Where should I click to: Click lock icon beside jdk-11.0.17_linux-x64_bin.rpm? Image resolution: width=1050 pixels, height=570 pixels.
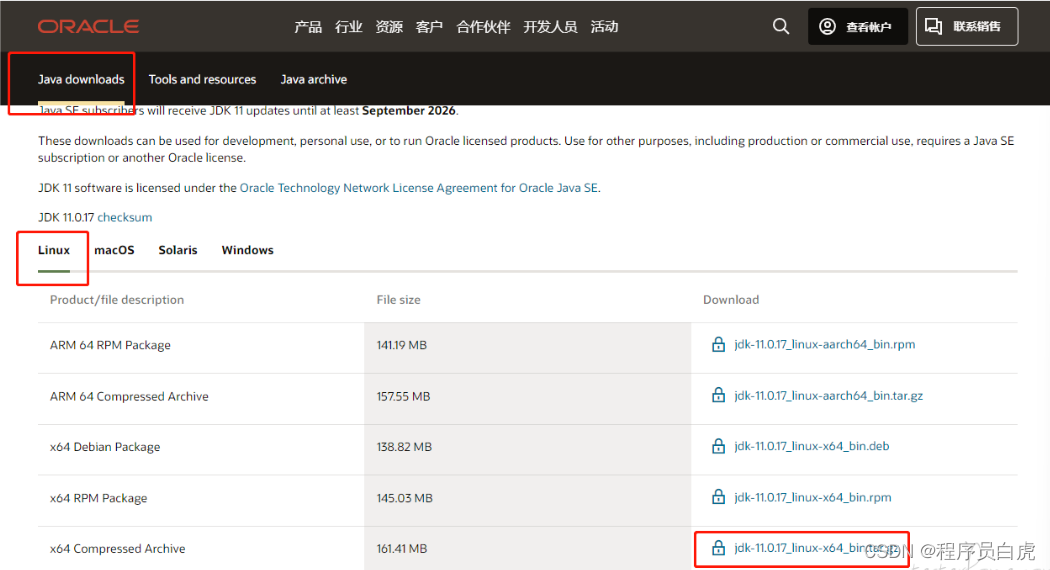click(x=718, y=497)
